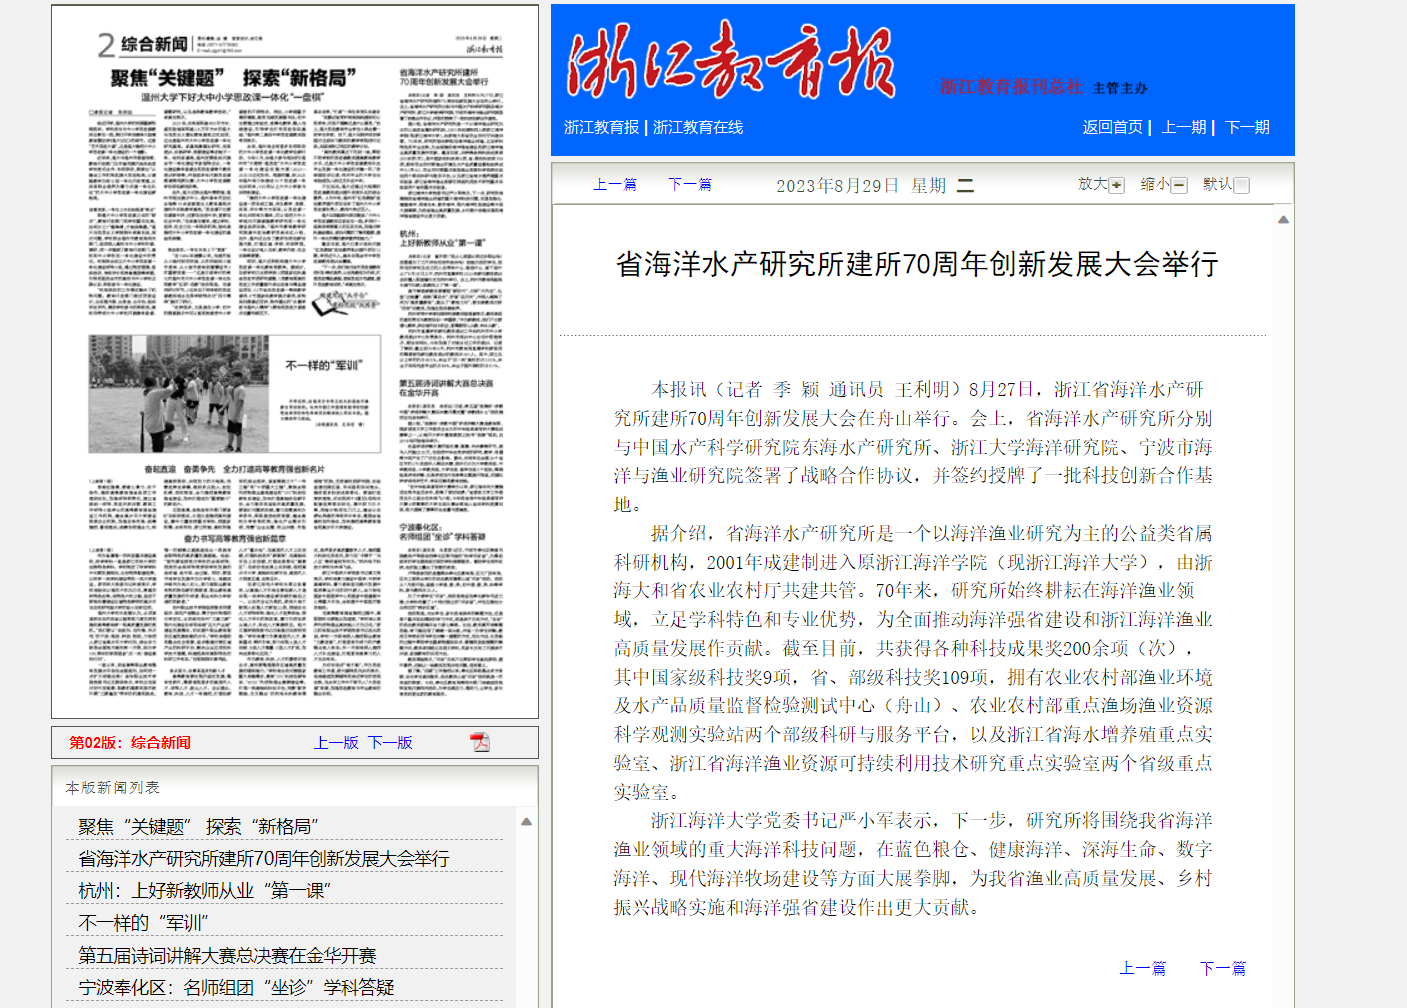
Task: Go to 下一版 page
Action: 390,742
